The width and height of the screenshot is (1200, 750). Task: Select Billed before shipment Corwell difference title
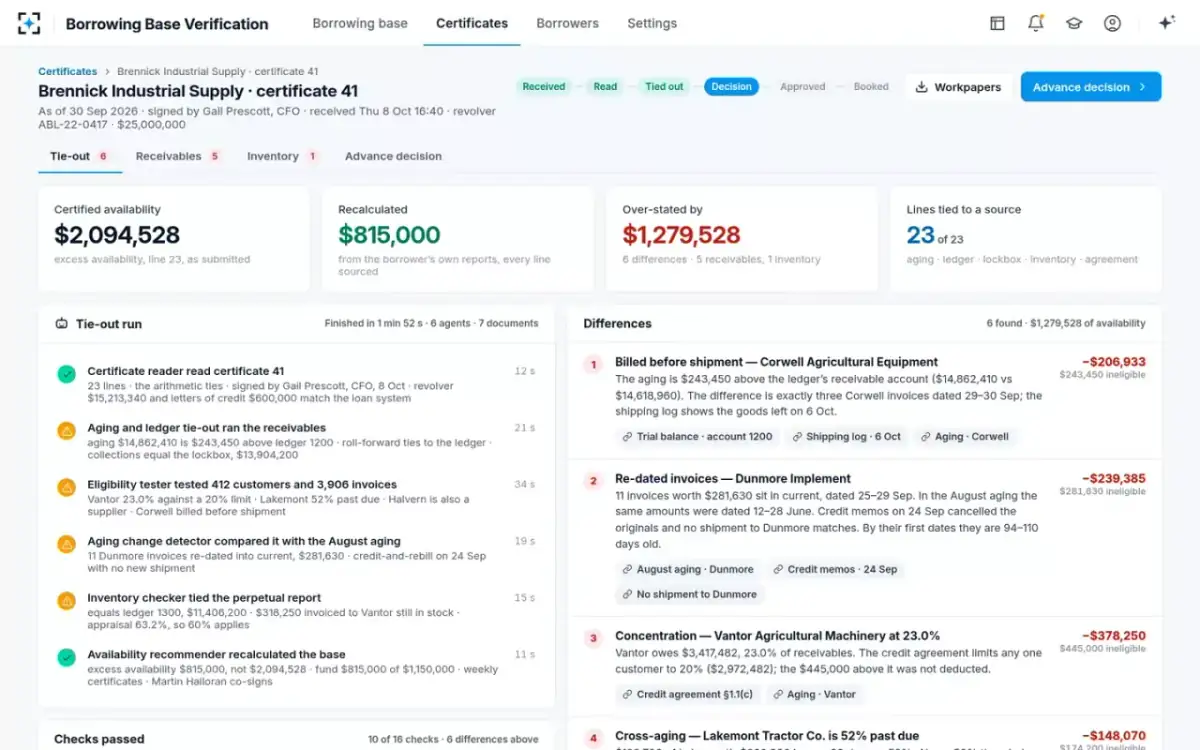click(x=776, y=362)
